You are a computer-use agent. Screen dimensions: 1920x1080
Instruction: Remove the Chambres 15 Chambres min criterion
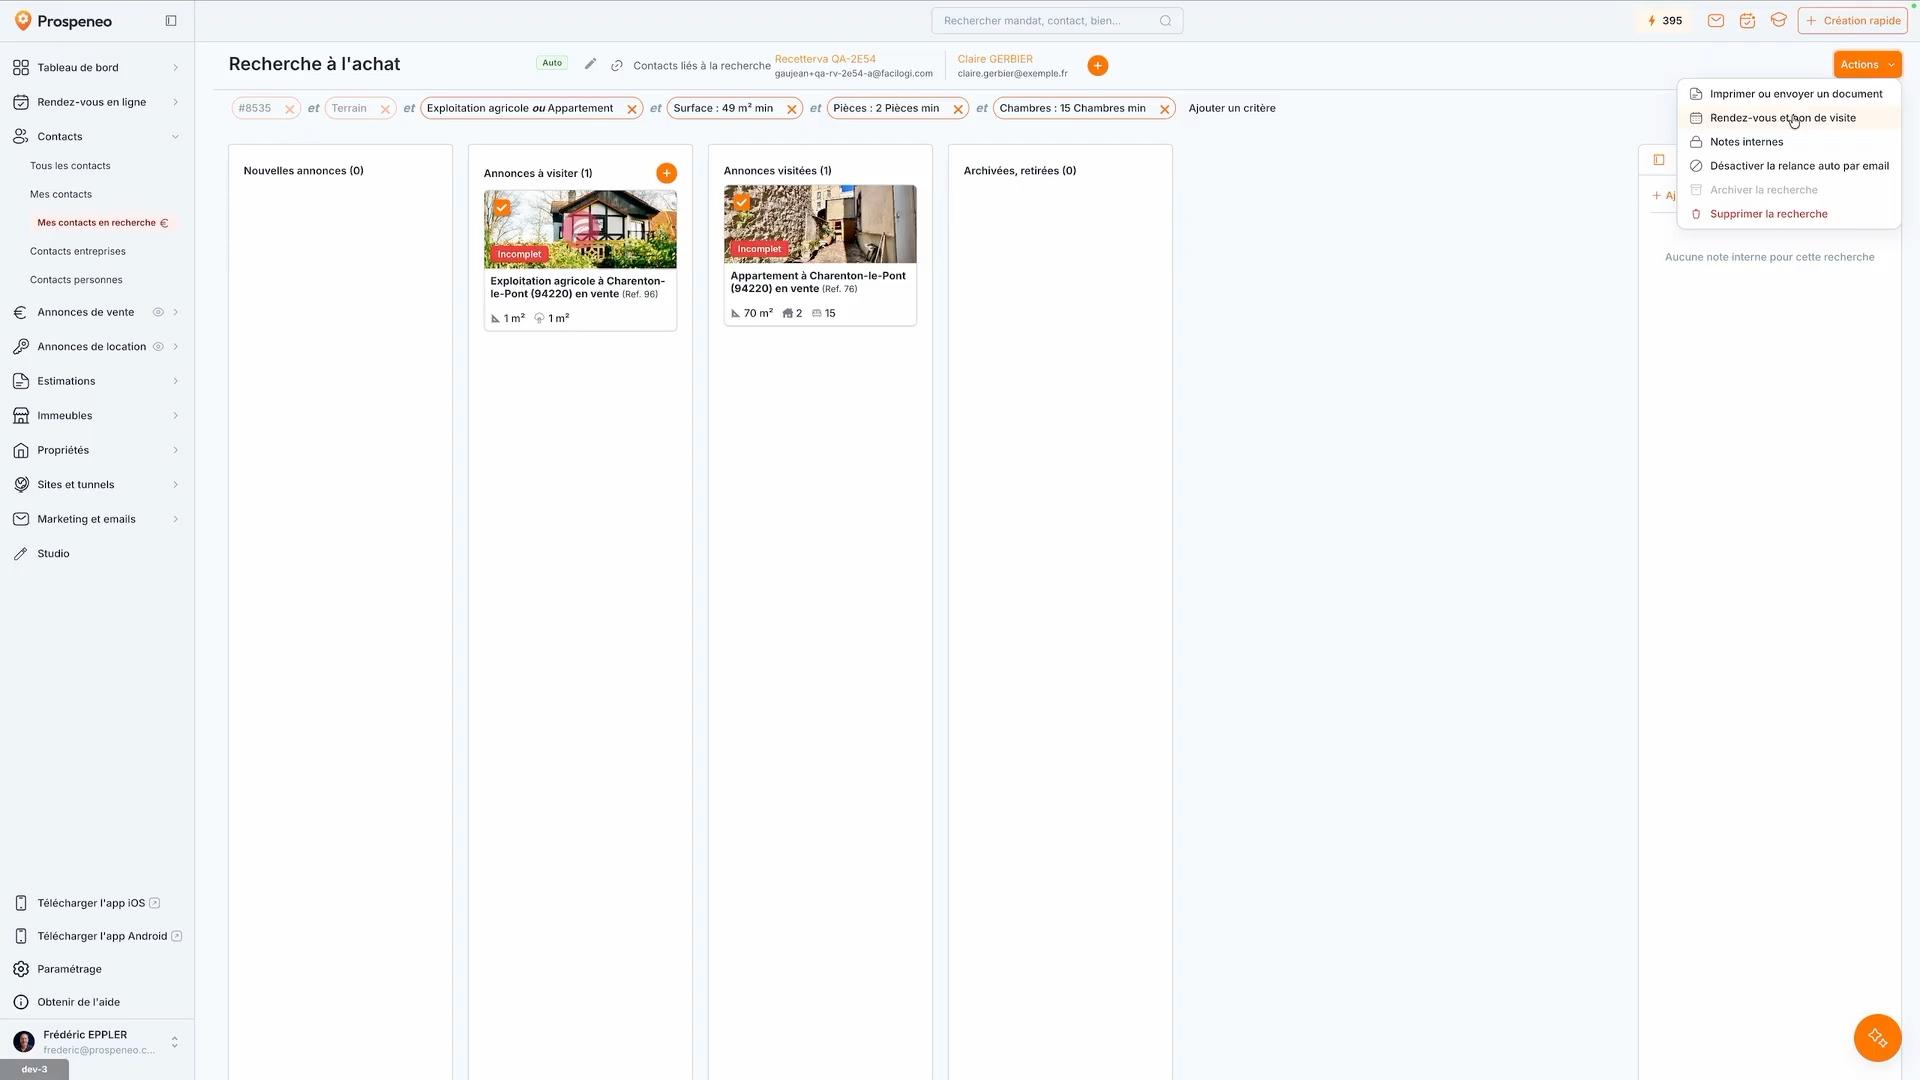[1164, 109]
